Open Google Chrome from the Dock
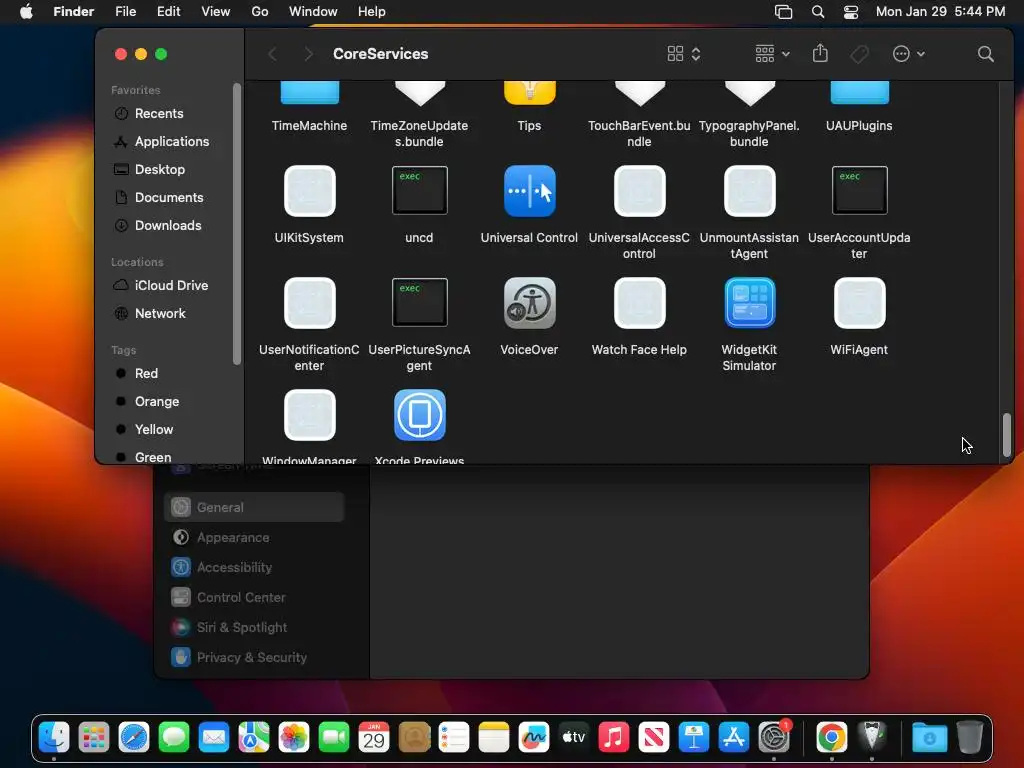The image size is (1024, 768). click(831, 737)
